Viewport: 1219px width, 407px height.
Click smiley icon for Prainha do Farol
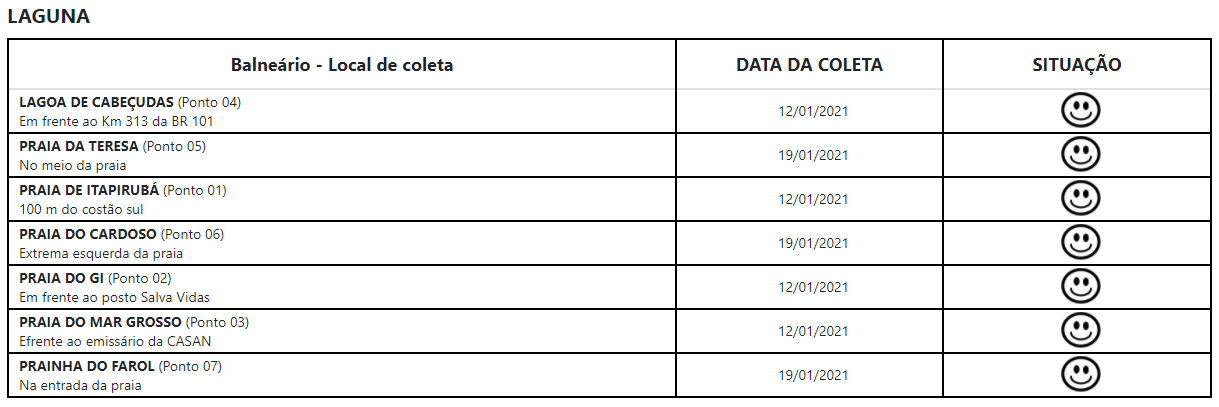1079,374
